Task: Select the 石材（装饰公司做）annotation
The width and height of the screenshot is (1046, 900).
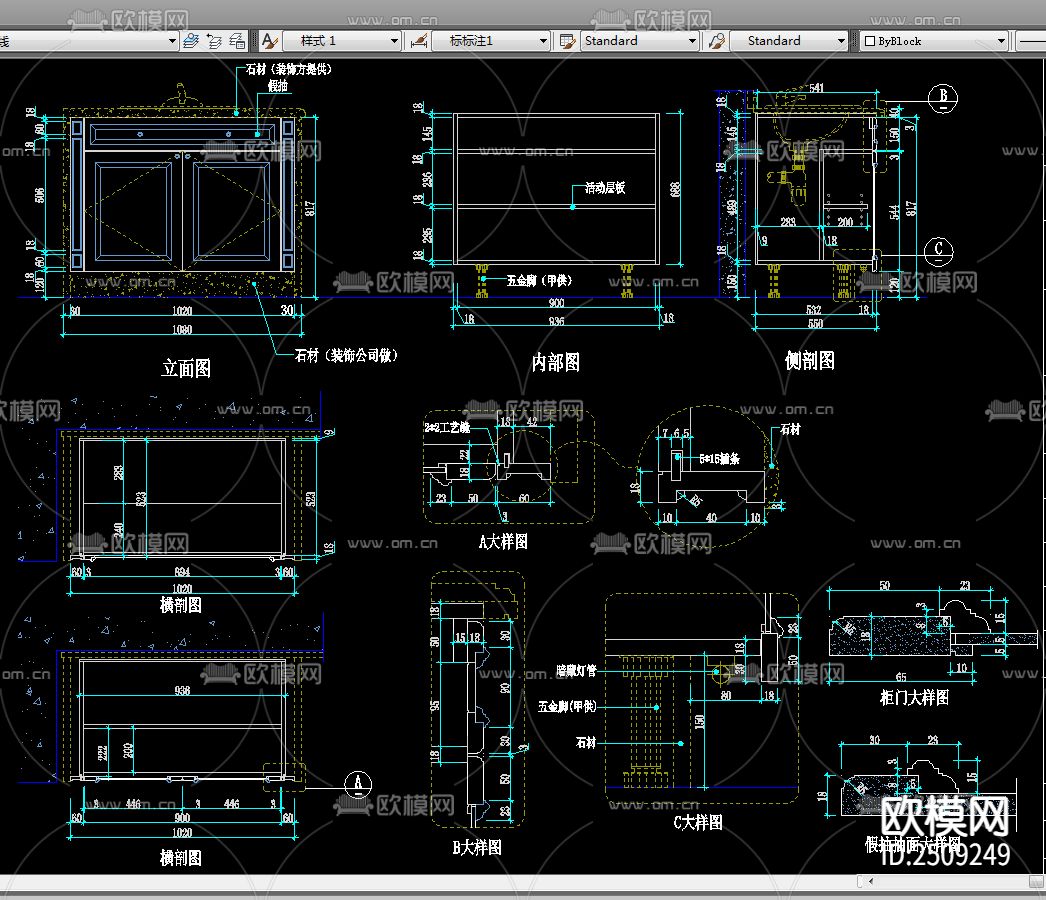Action: point(346,356)
